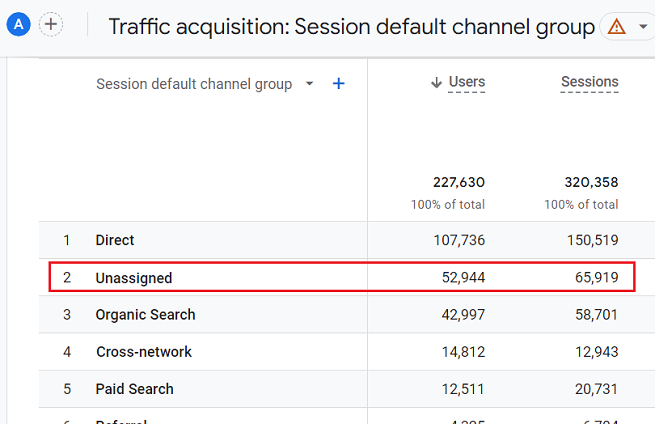Select the 'Paid Search' row label
Image resolution: width=655 pixels, height=424 pixels.
point(135,389)
